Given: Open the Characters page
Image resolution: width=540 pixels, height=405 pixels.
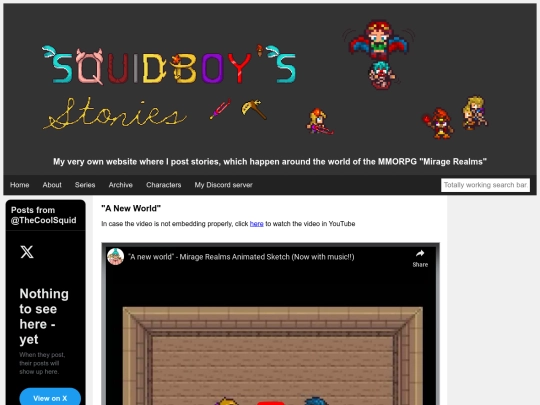Looking at the screenshot, I should [x=164, y=185].
